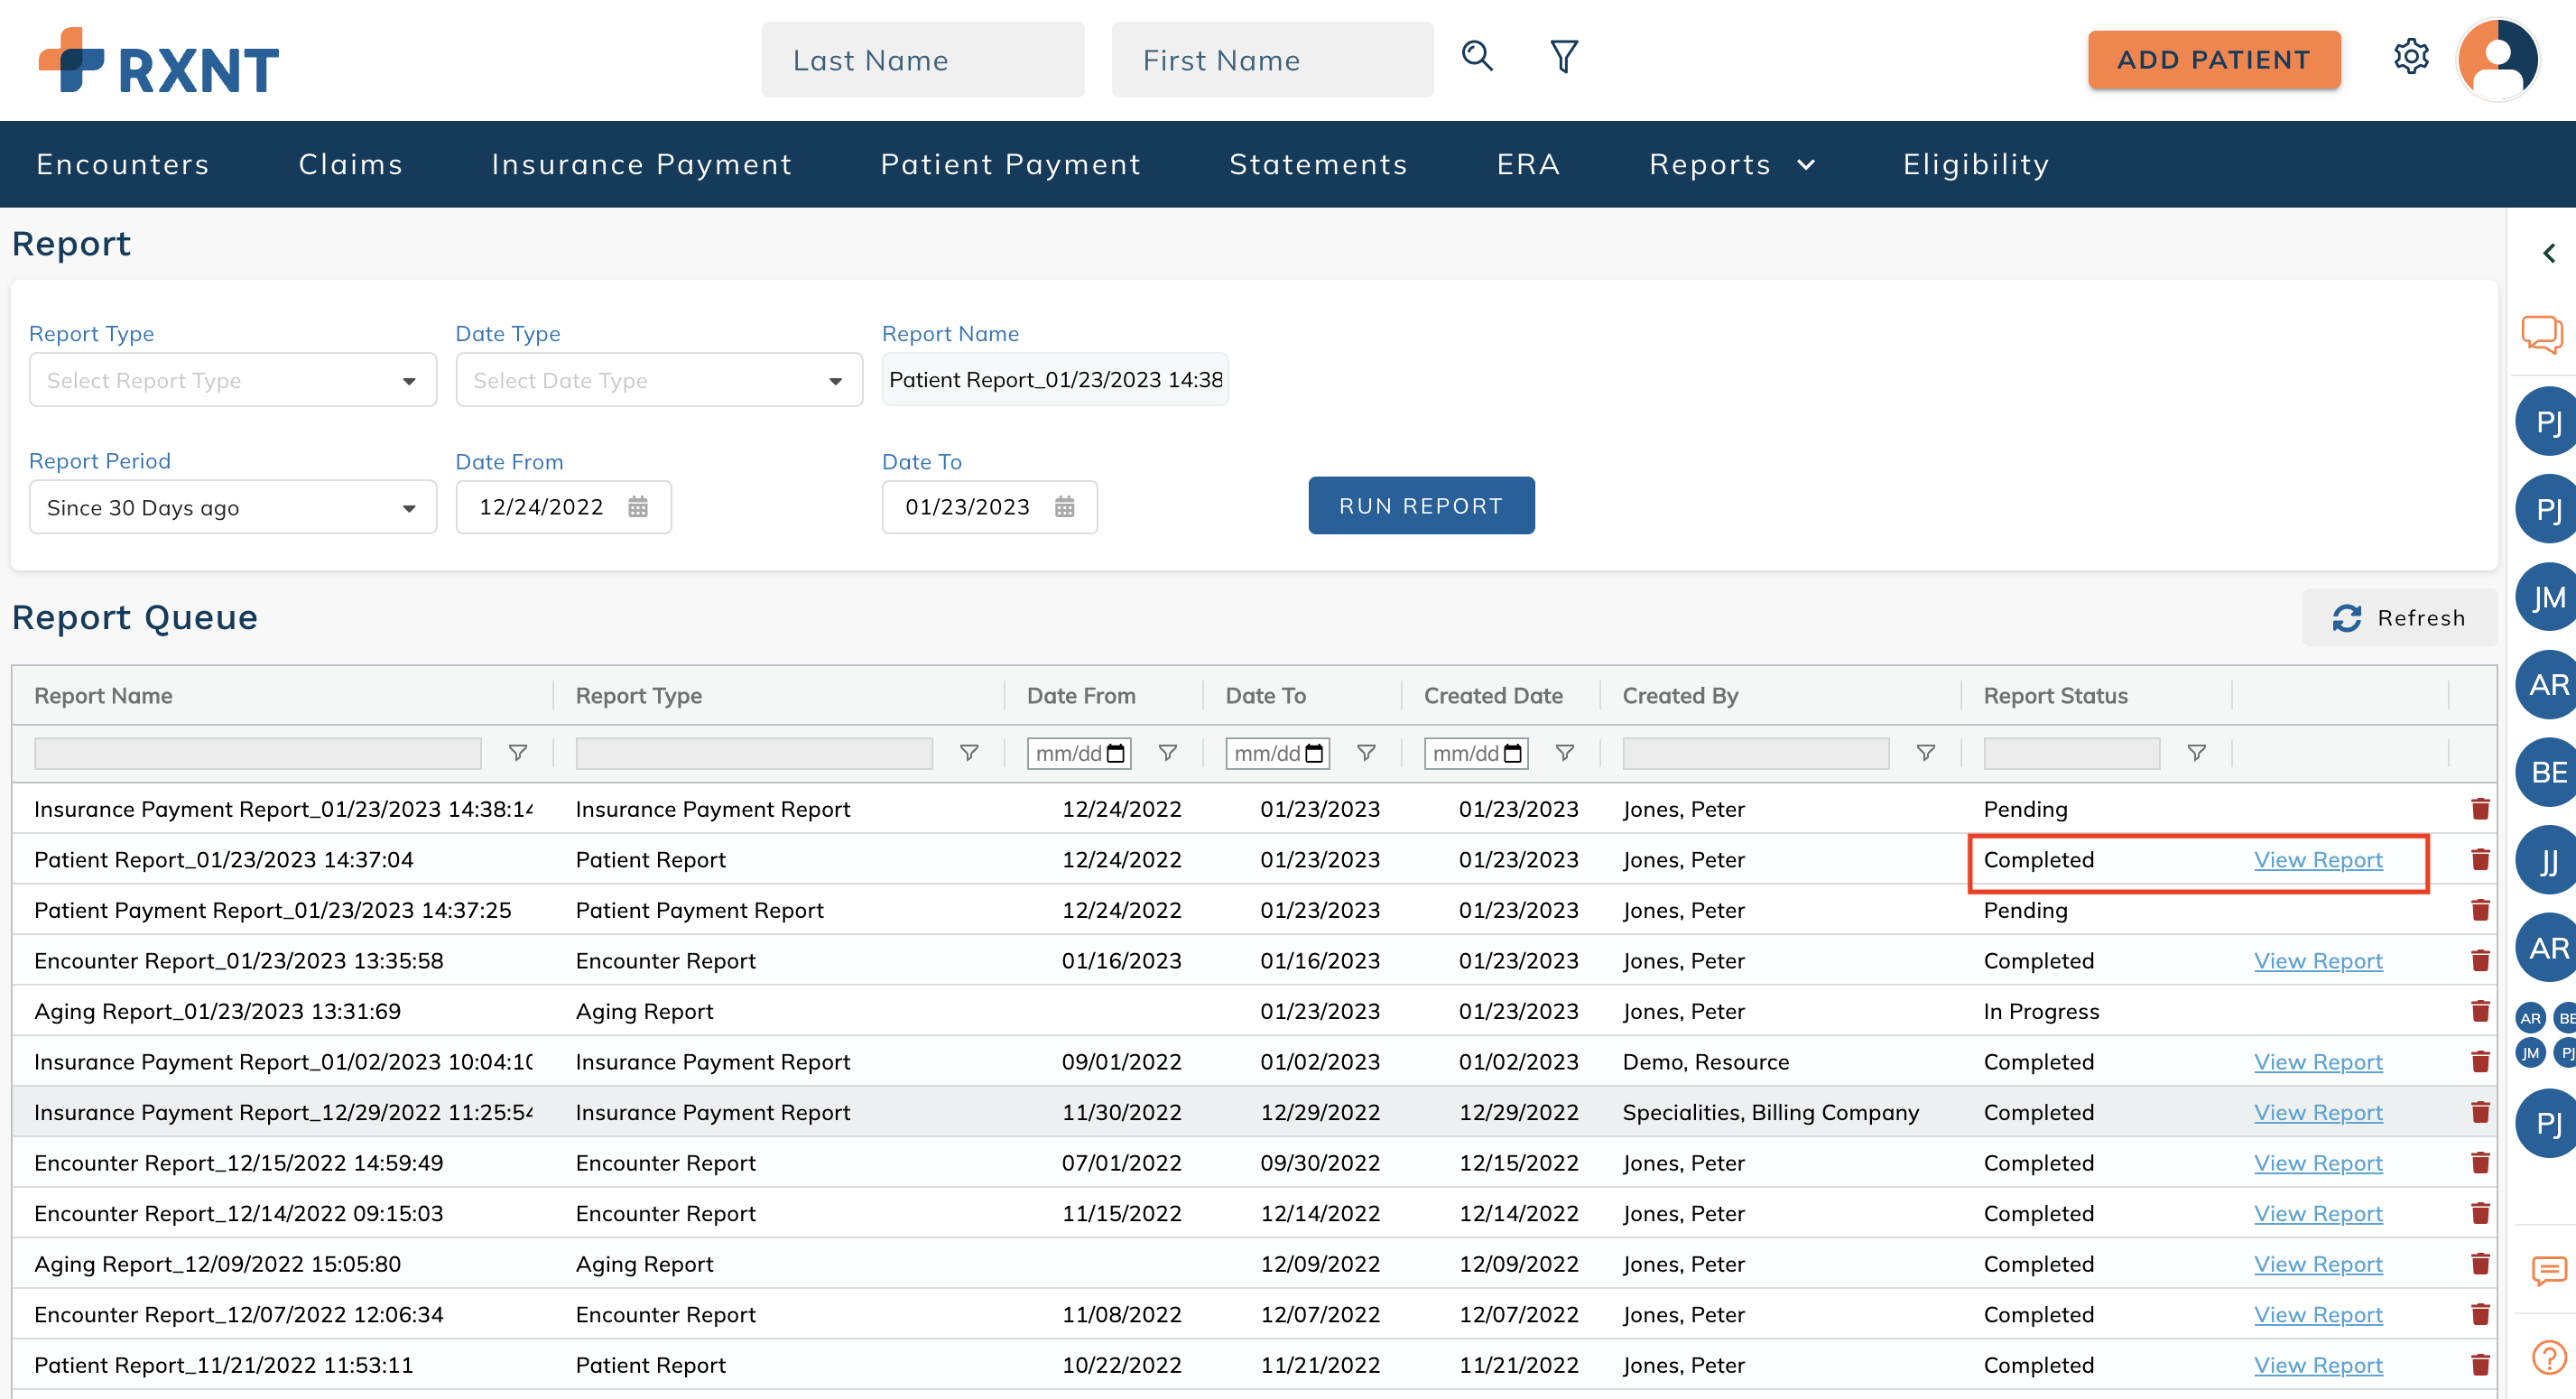Delete Encounter Report 12/15/2022 row
2576x1399 pixels.
coord(2480,1163)
